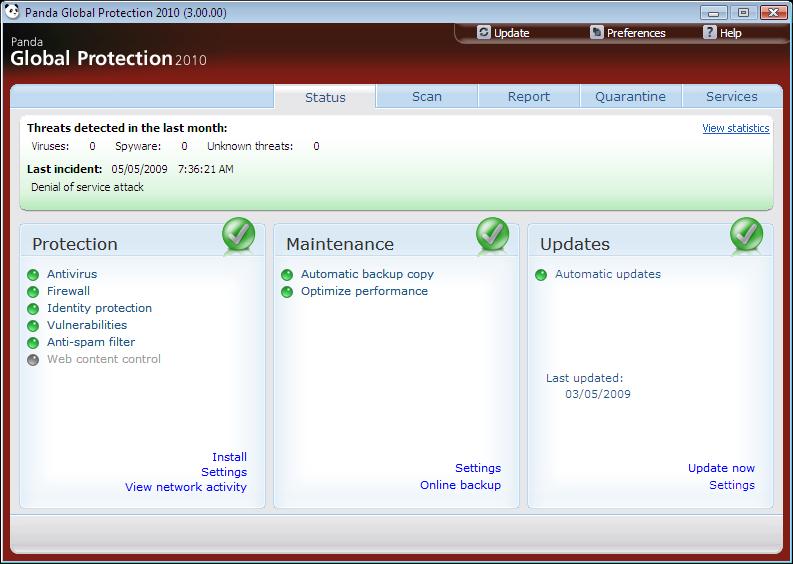Click the Help question mark icon
Screen dimensions: 793x564
710,33
